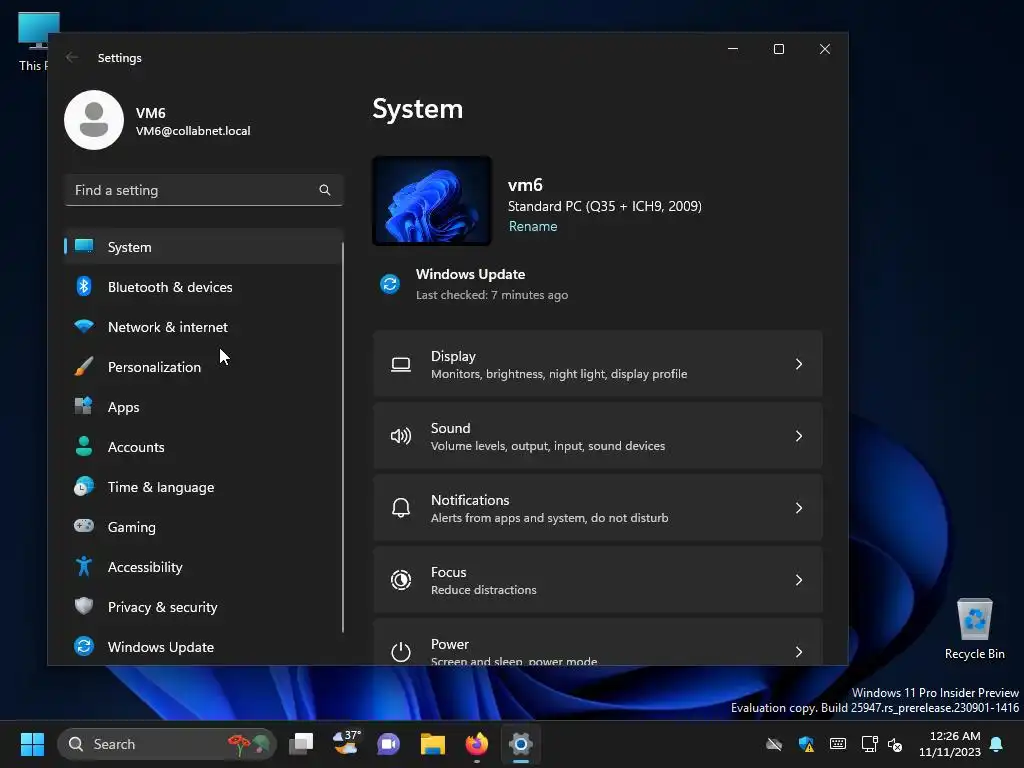Click the sidebar vertical scrollbar
This screenshot has width=1024, height=768.
(x=343, y=438)
